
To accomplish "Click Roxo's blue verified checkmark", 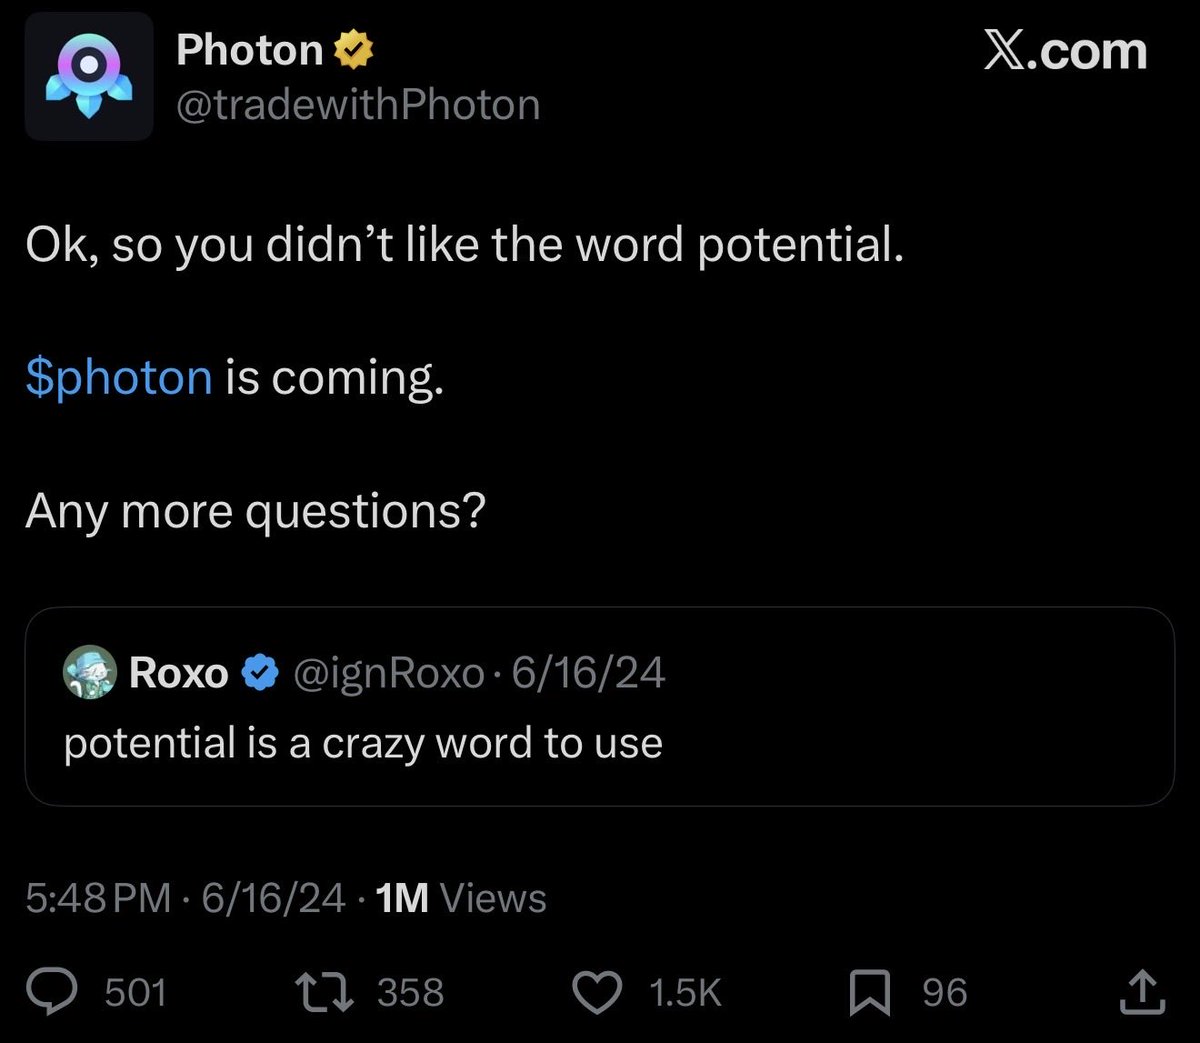I will tap(261, 673).
